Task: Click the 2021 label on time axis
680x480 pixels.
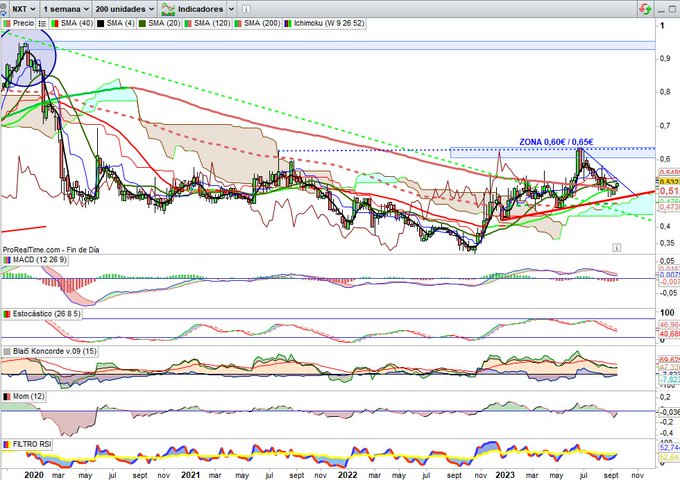Action: 190,475
